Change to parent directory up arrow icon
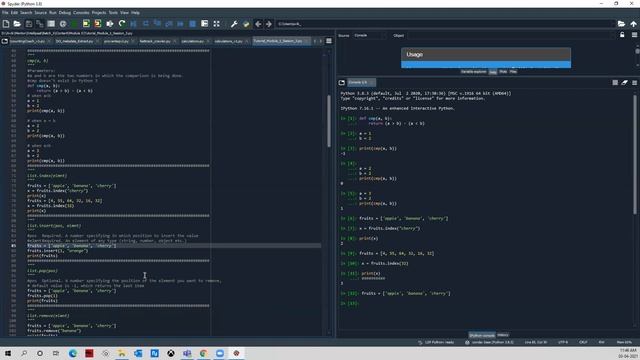Image resolution: width=640 pixels, height=360 pixels. pyautogui.click(x=633, y=24)
